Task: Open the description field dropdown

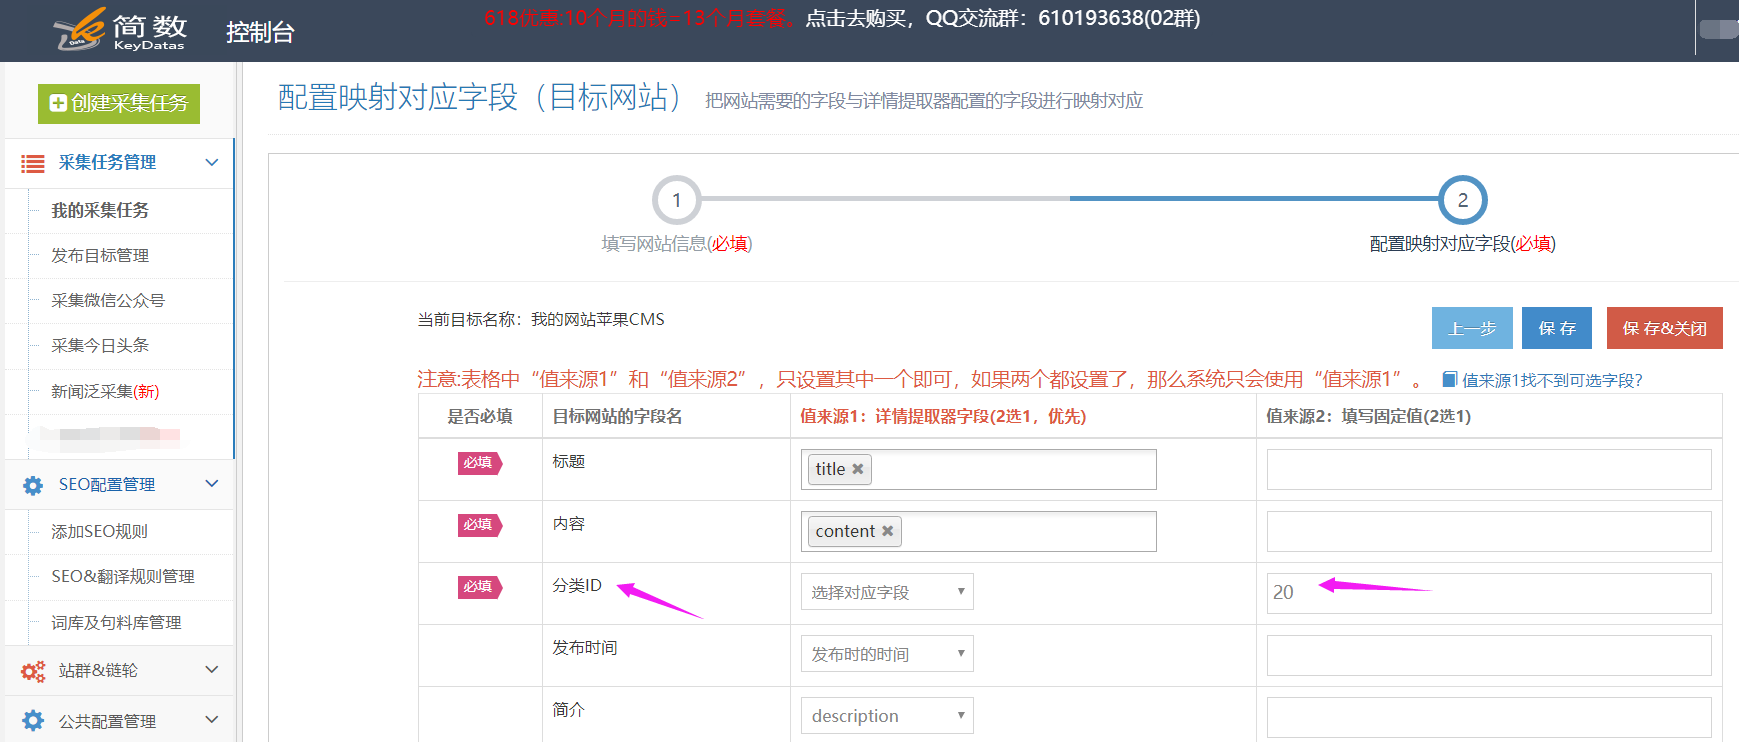Action: (886, 716)
